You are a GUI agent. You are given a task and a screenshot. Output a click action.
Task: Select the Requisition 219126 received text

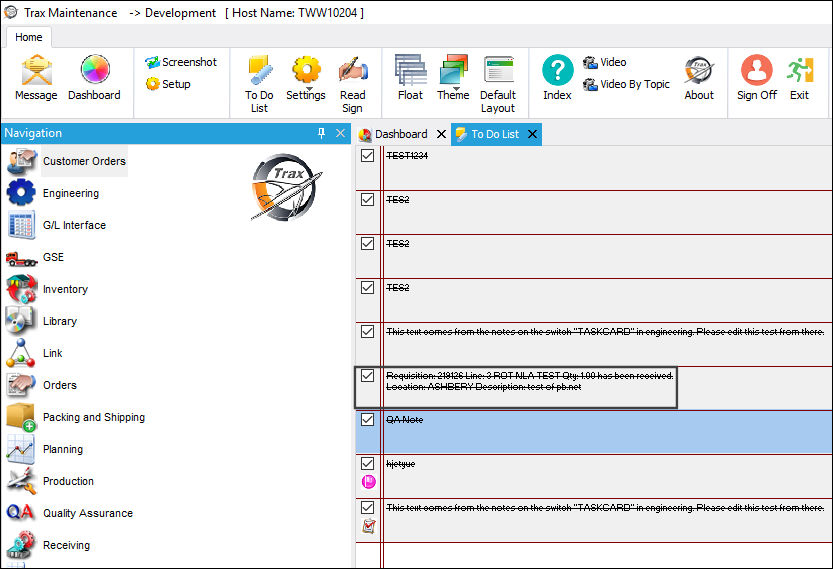pos(530,381)
